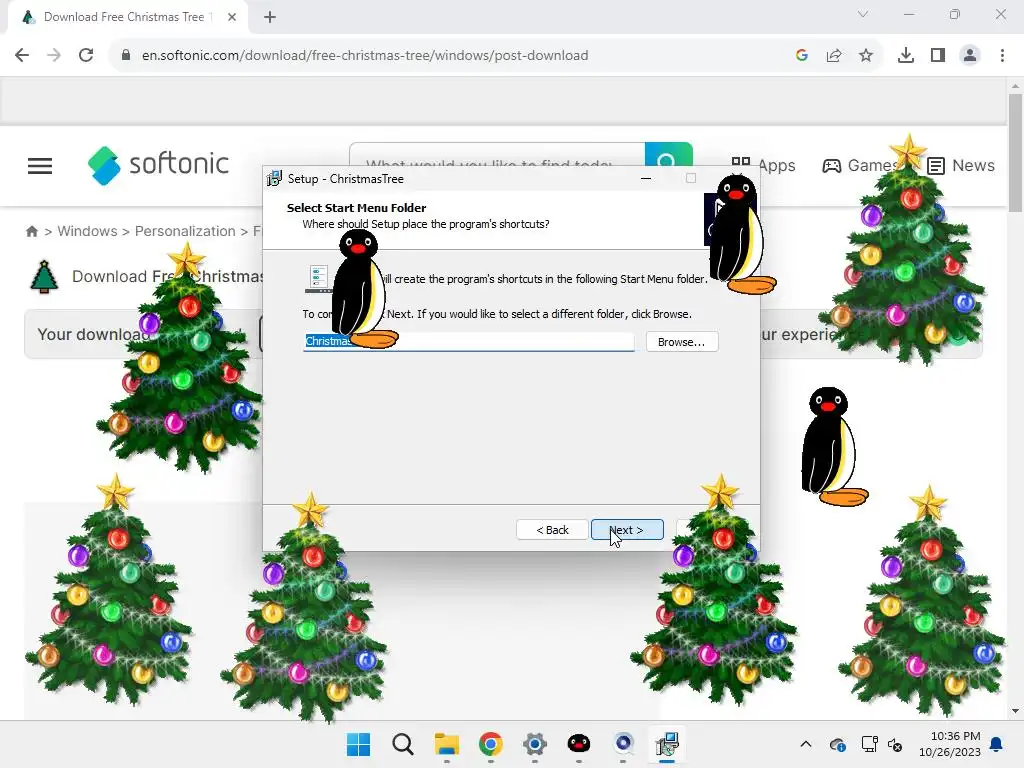The image size is (1024, 768).
Task: Minimize the Setup - ChristmasTree window
Action: [646, 178]
